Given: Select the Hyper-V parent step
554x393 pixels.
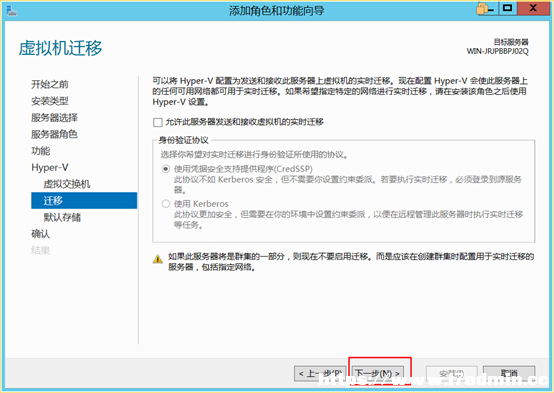Looking at the screenshot, I should [x=50, y=167].
